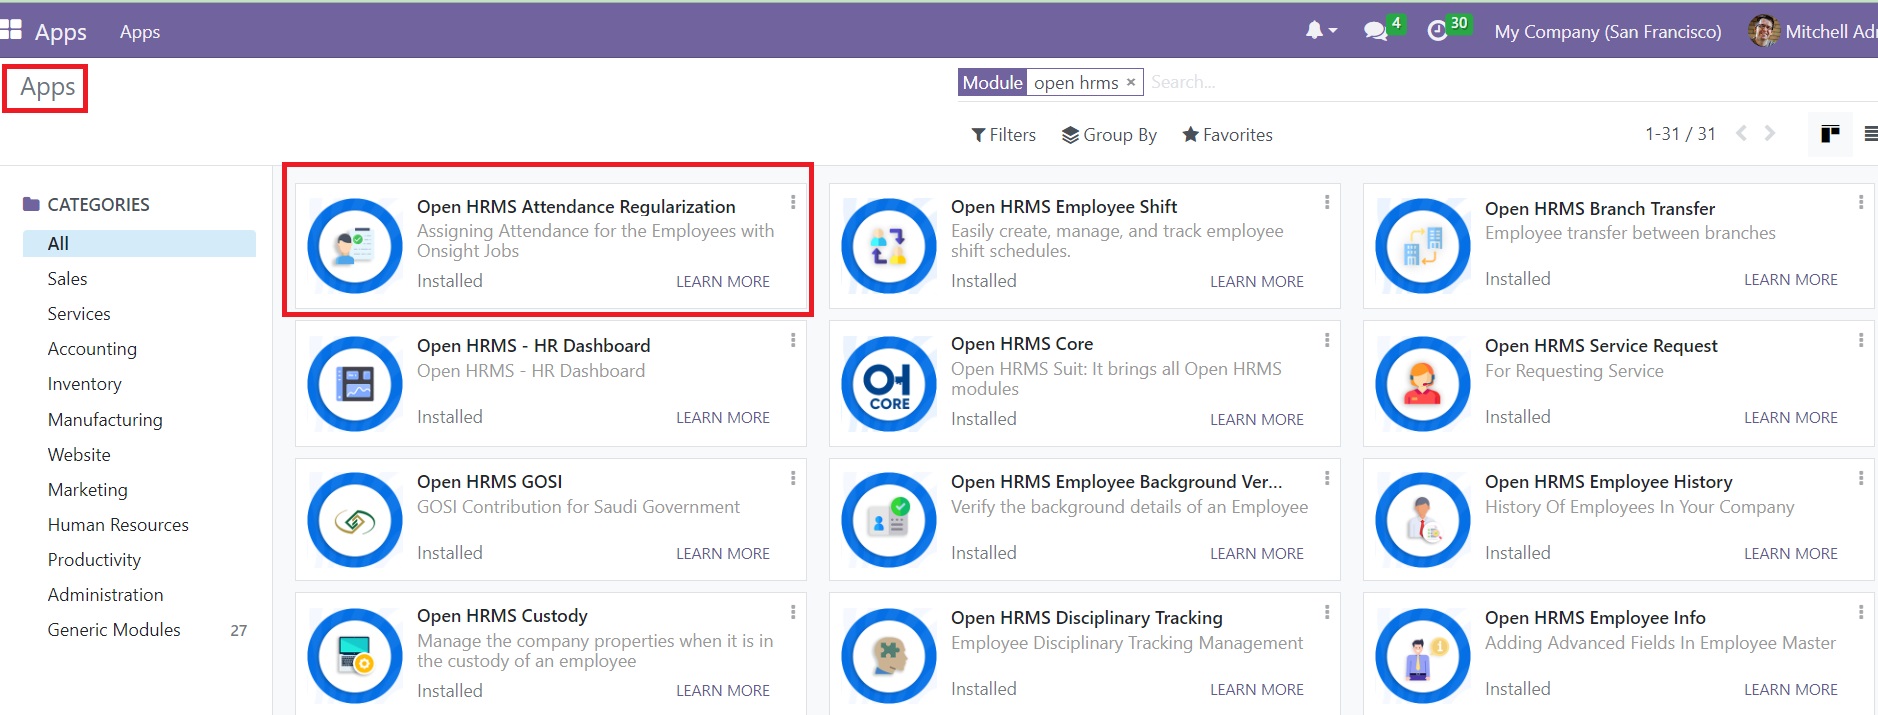
Task: Expand the Group By dropdown
Action: click(1109, 135)
